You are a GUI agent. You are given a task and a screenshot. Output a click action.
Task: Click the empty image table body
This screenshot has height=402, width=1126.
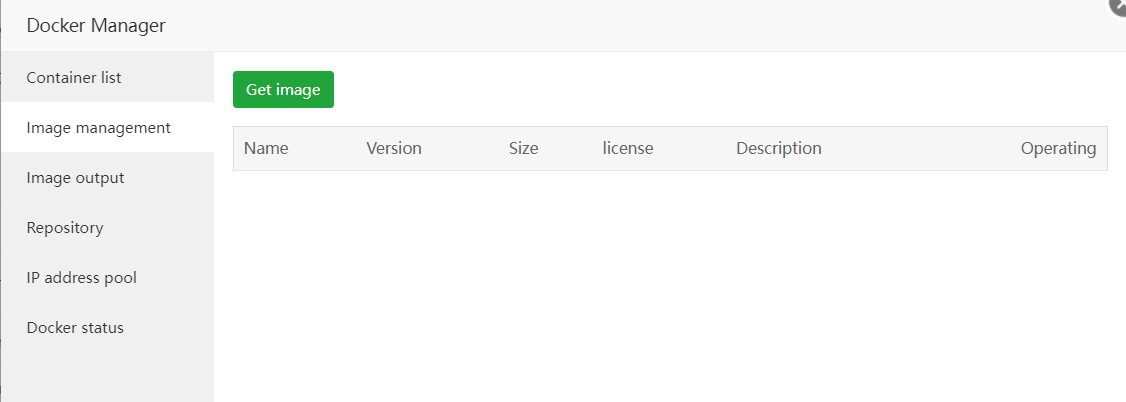click(x=670, y=280)
